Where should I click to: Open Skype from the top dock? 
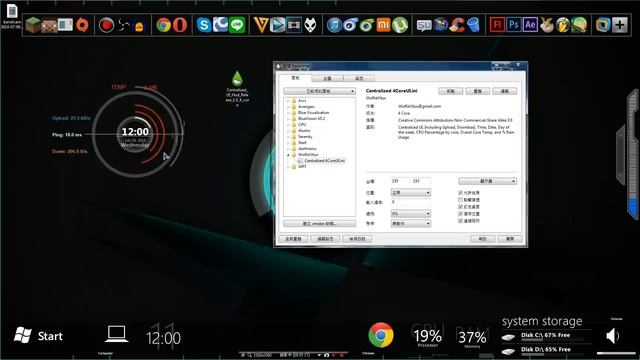(x=204, y=25)
